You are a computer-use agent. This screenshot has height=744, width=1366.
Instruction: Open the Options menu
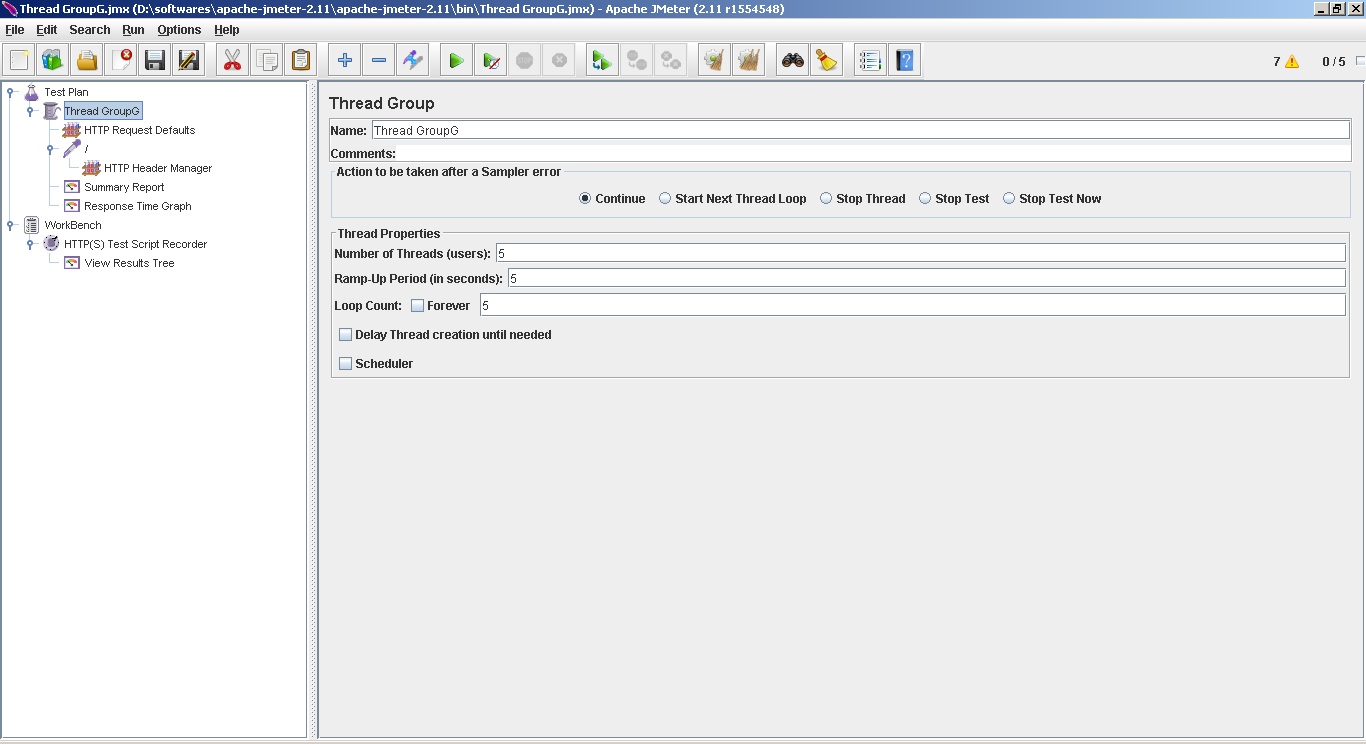click(179, 30)
